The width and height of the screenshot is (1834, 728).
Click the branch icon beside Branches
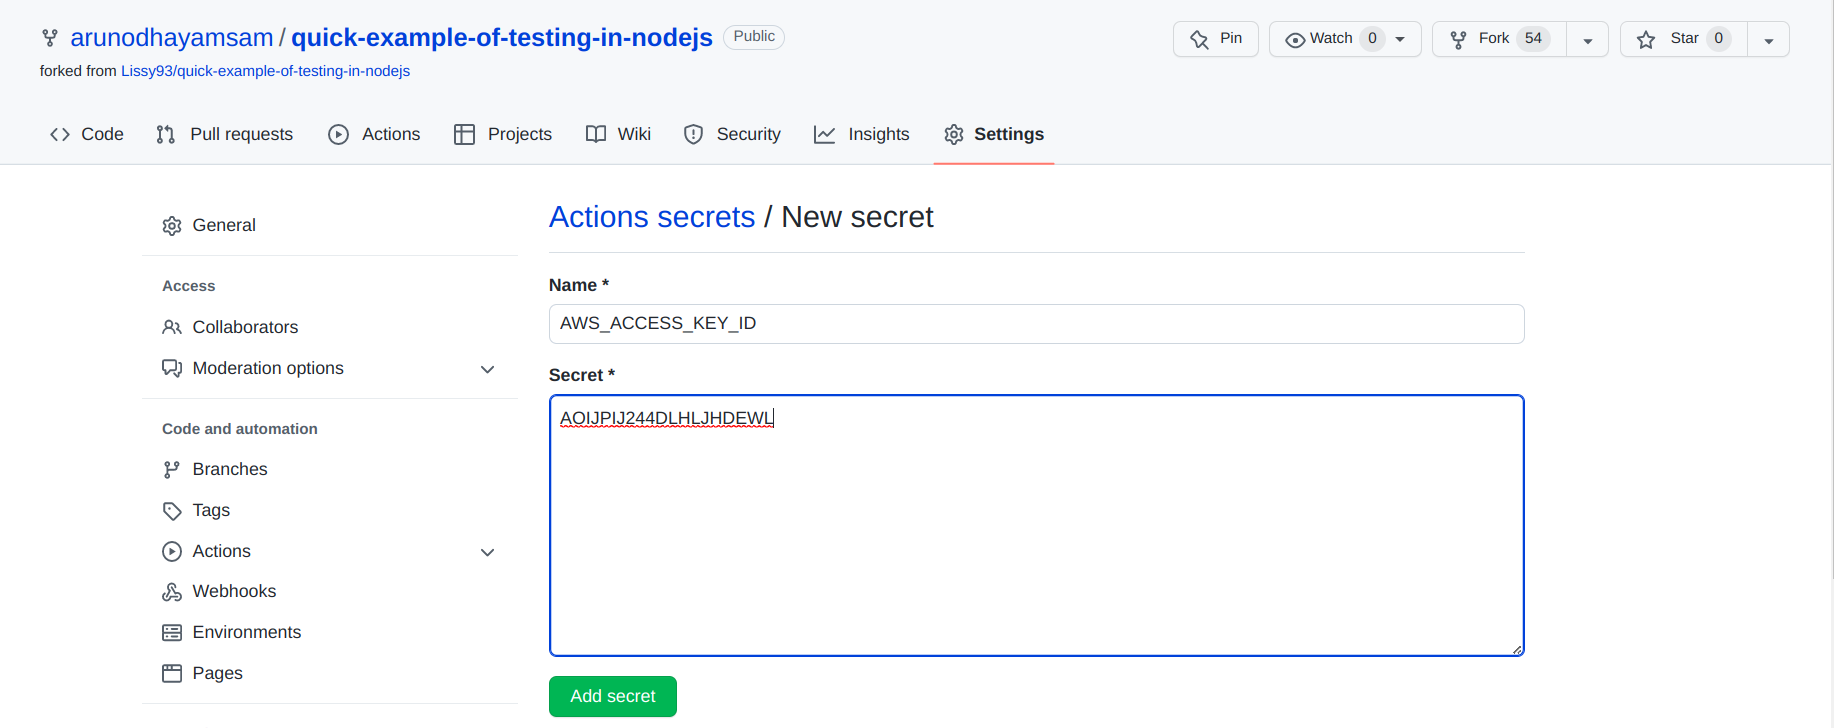[172, 469]
